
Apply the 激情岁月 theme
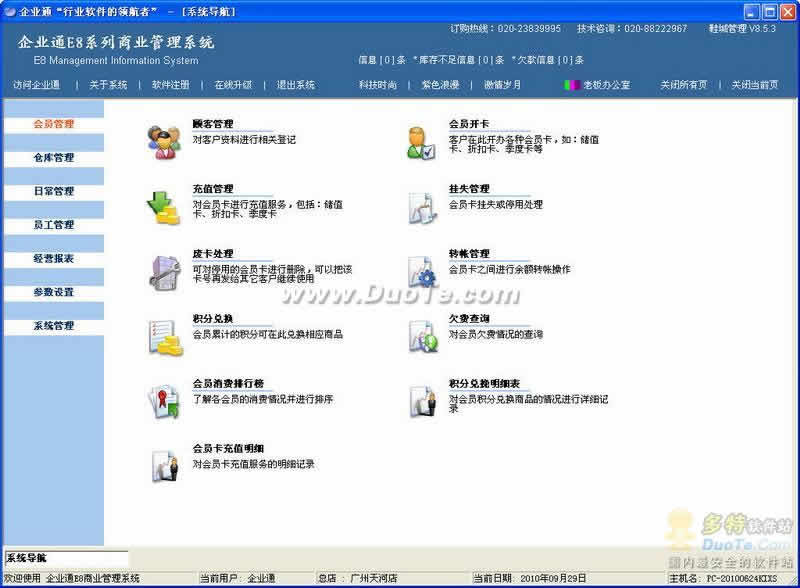pos(503,85)
